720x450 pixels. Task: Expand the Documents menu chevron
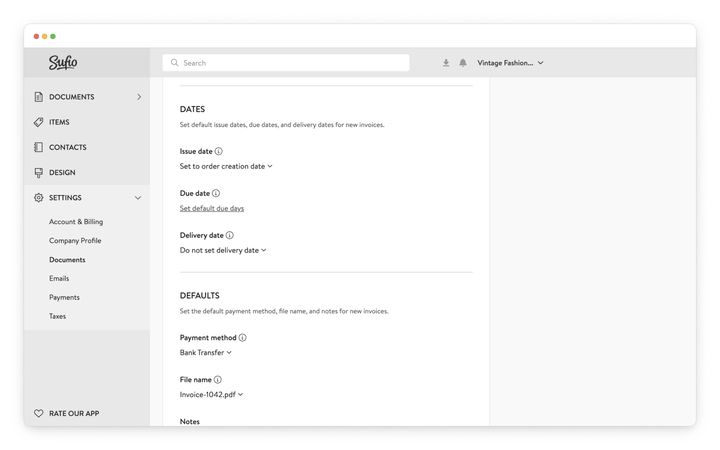[139, 97]
